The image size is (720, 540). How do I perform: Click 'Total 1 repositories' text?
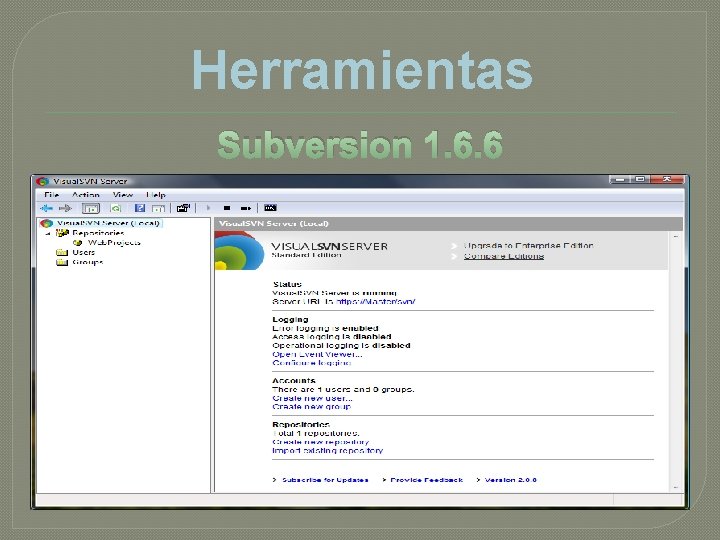pyautogui.click(x=316, y=433)
